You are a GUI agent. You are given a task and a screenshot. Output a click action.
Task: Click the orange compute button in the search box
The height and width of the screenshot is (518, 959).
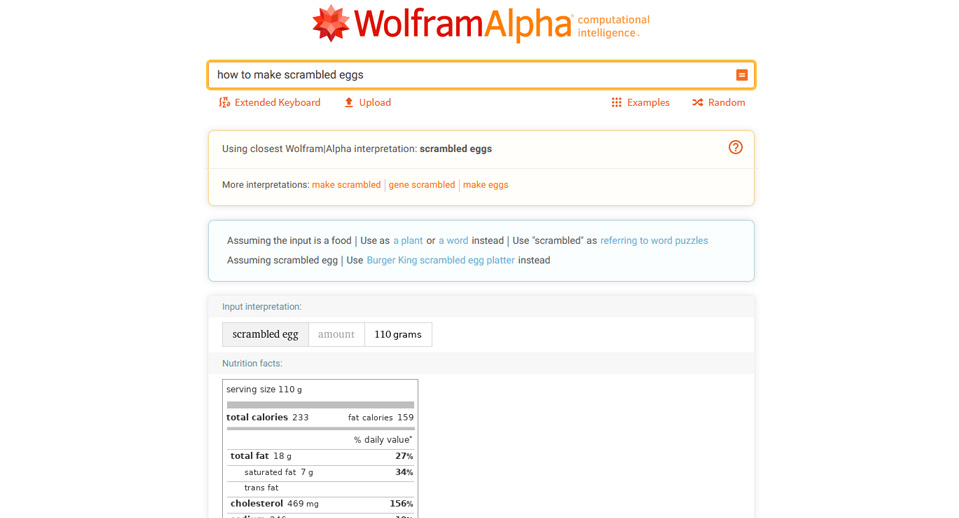tap(741, 75)
